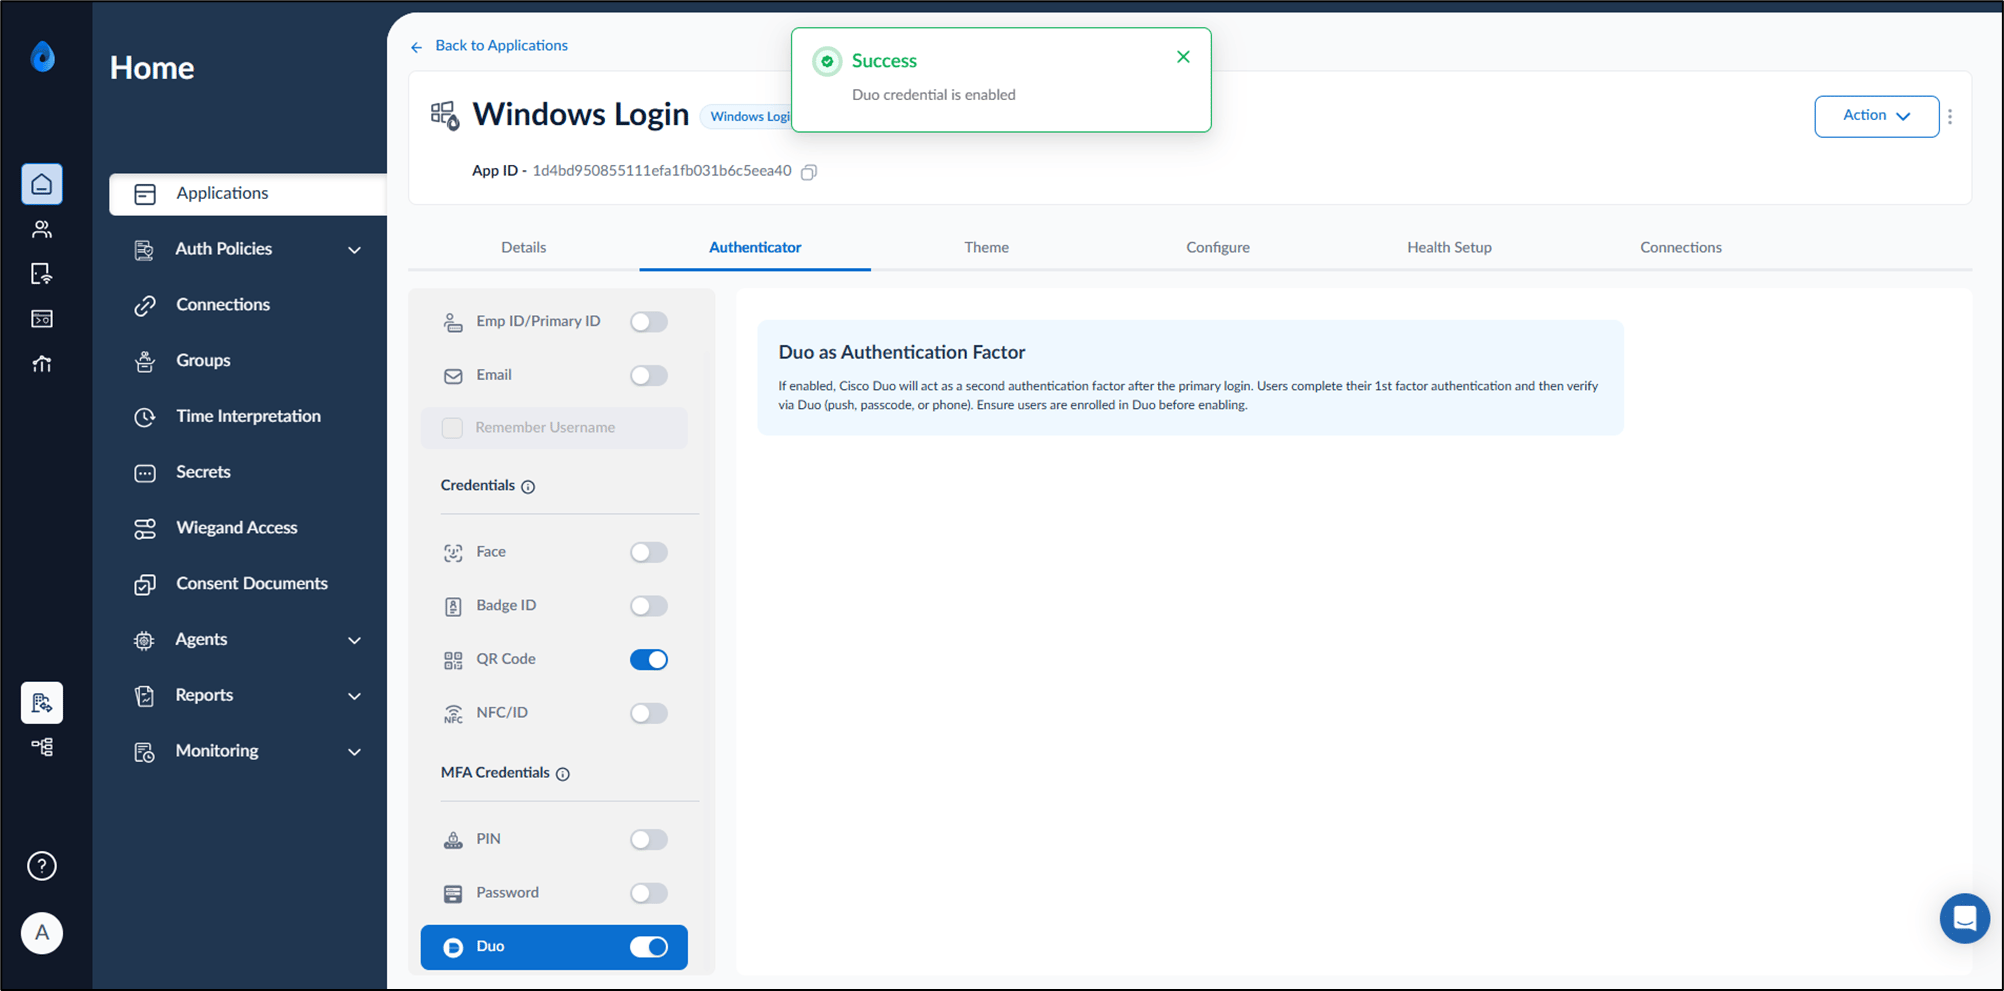2004x991 pixels.
Task: Check the Remember Username checkbox
Action: 452,428
